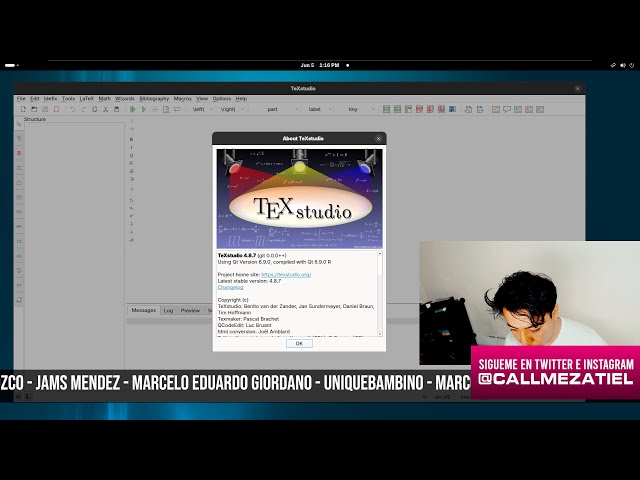Click the first red remove-row table icon
The image size is (640, 480).
419,109
